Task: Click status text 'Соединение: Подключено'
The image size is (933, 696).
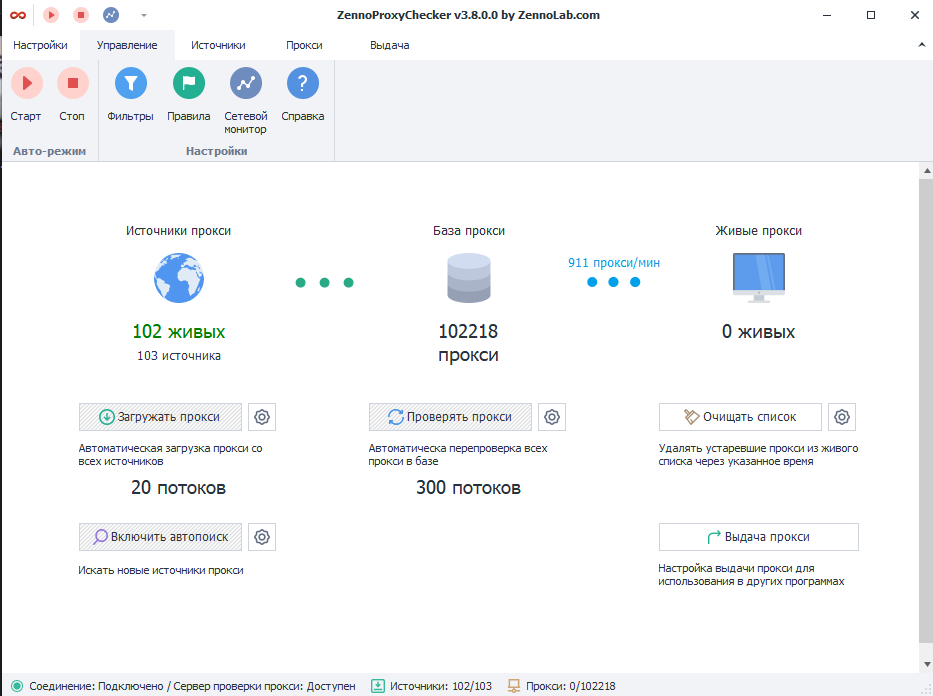Action: click(x=96, y=686)
